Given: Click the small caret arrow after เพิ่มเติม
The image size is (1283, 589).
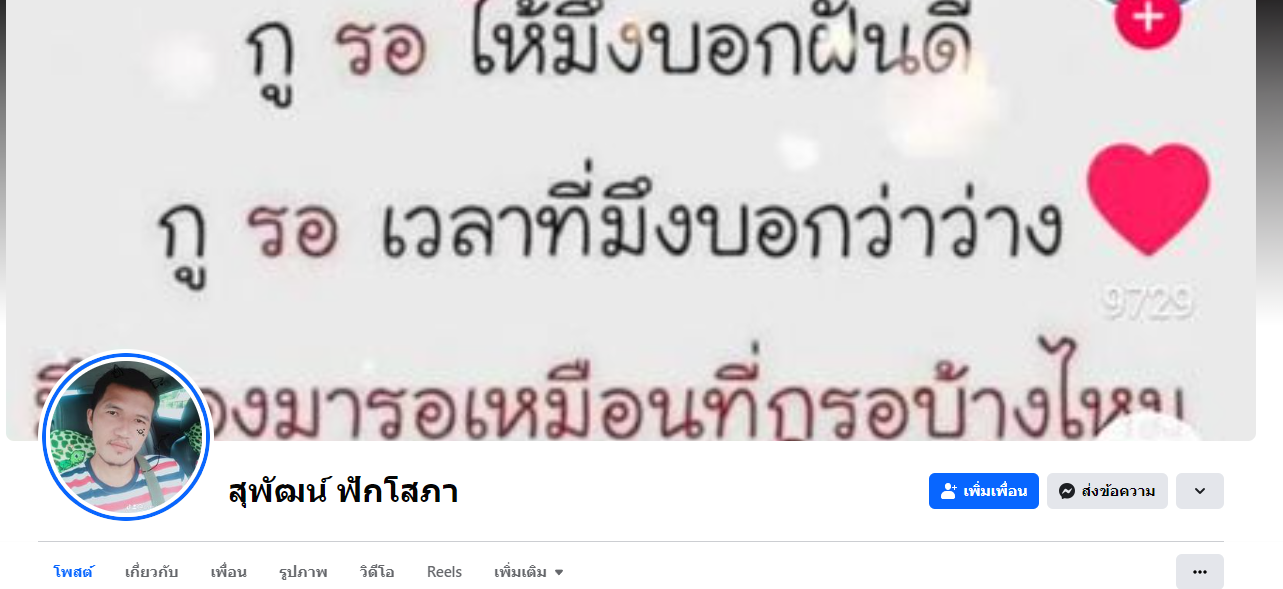Looking at the screenshot, I should 559,573.
